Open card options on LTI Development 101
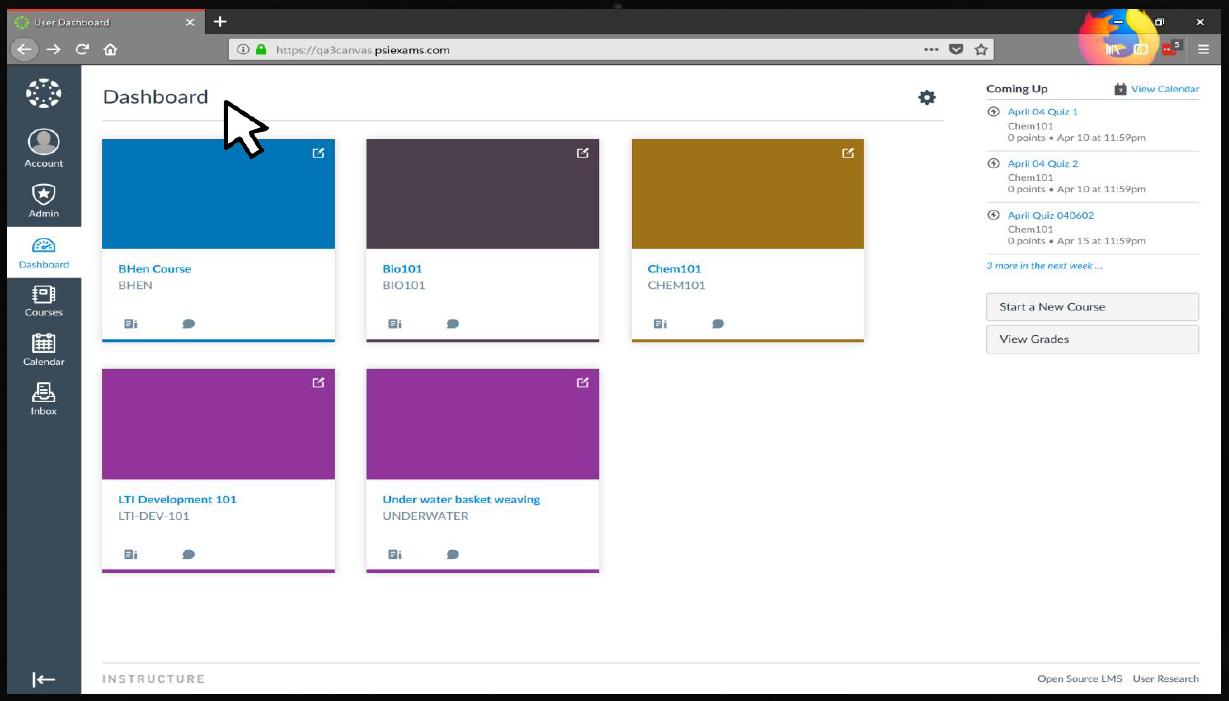 click(318, 383)
